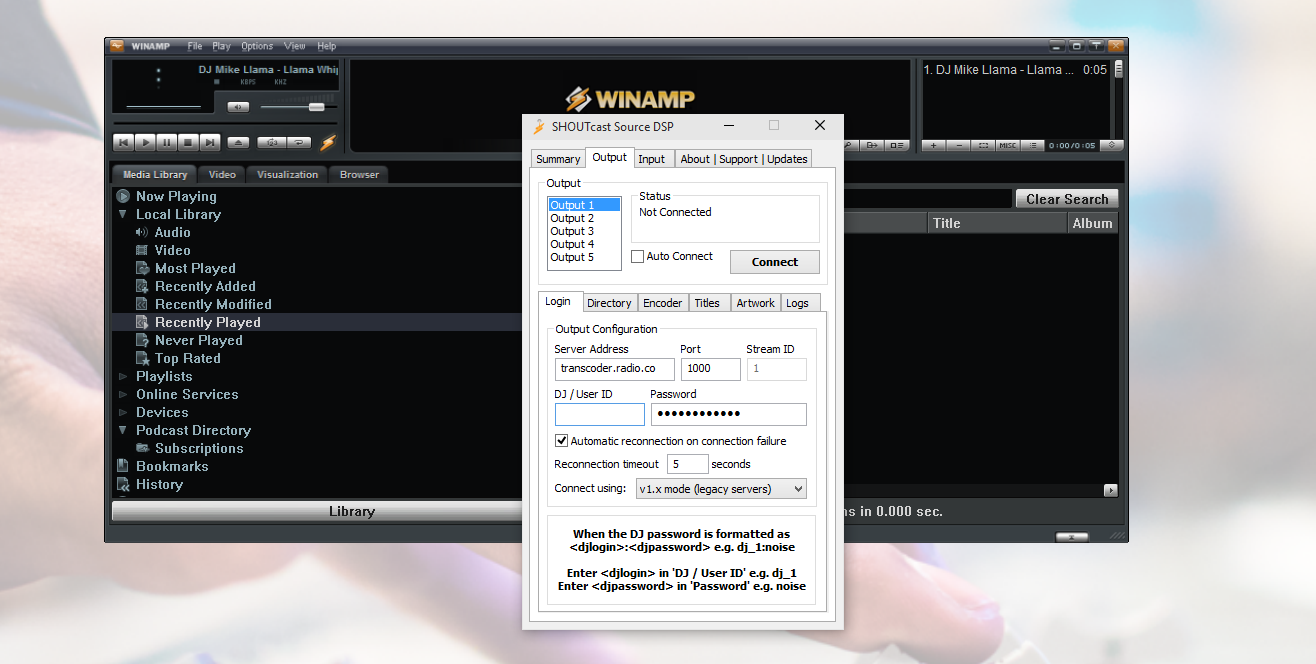This screenshot has width=1316, height=664.
Task: Uncheck Automatic reconnection on connection failure
Action: click(x=562, y=441)
